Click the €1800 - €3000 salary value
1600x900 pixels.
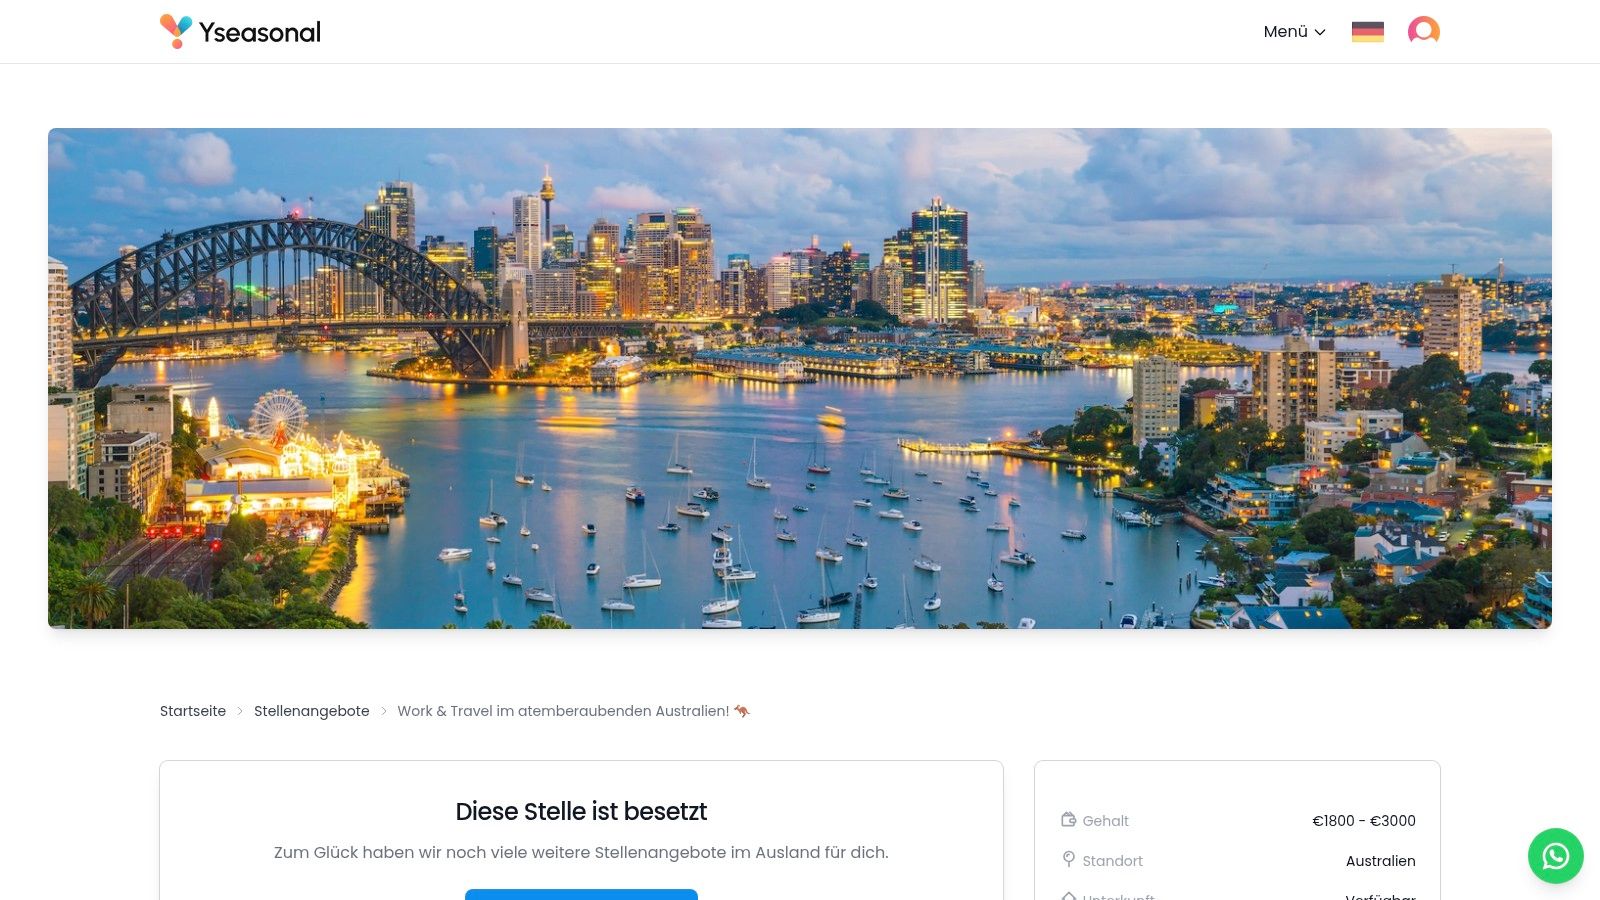click(1364, 821)
